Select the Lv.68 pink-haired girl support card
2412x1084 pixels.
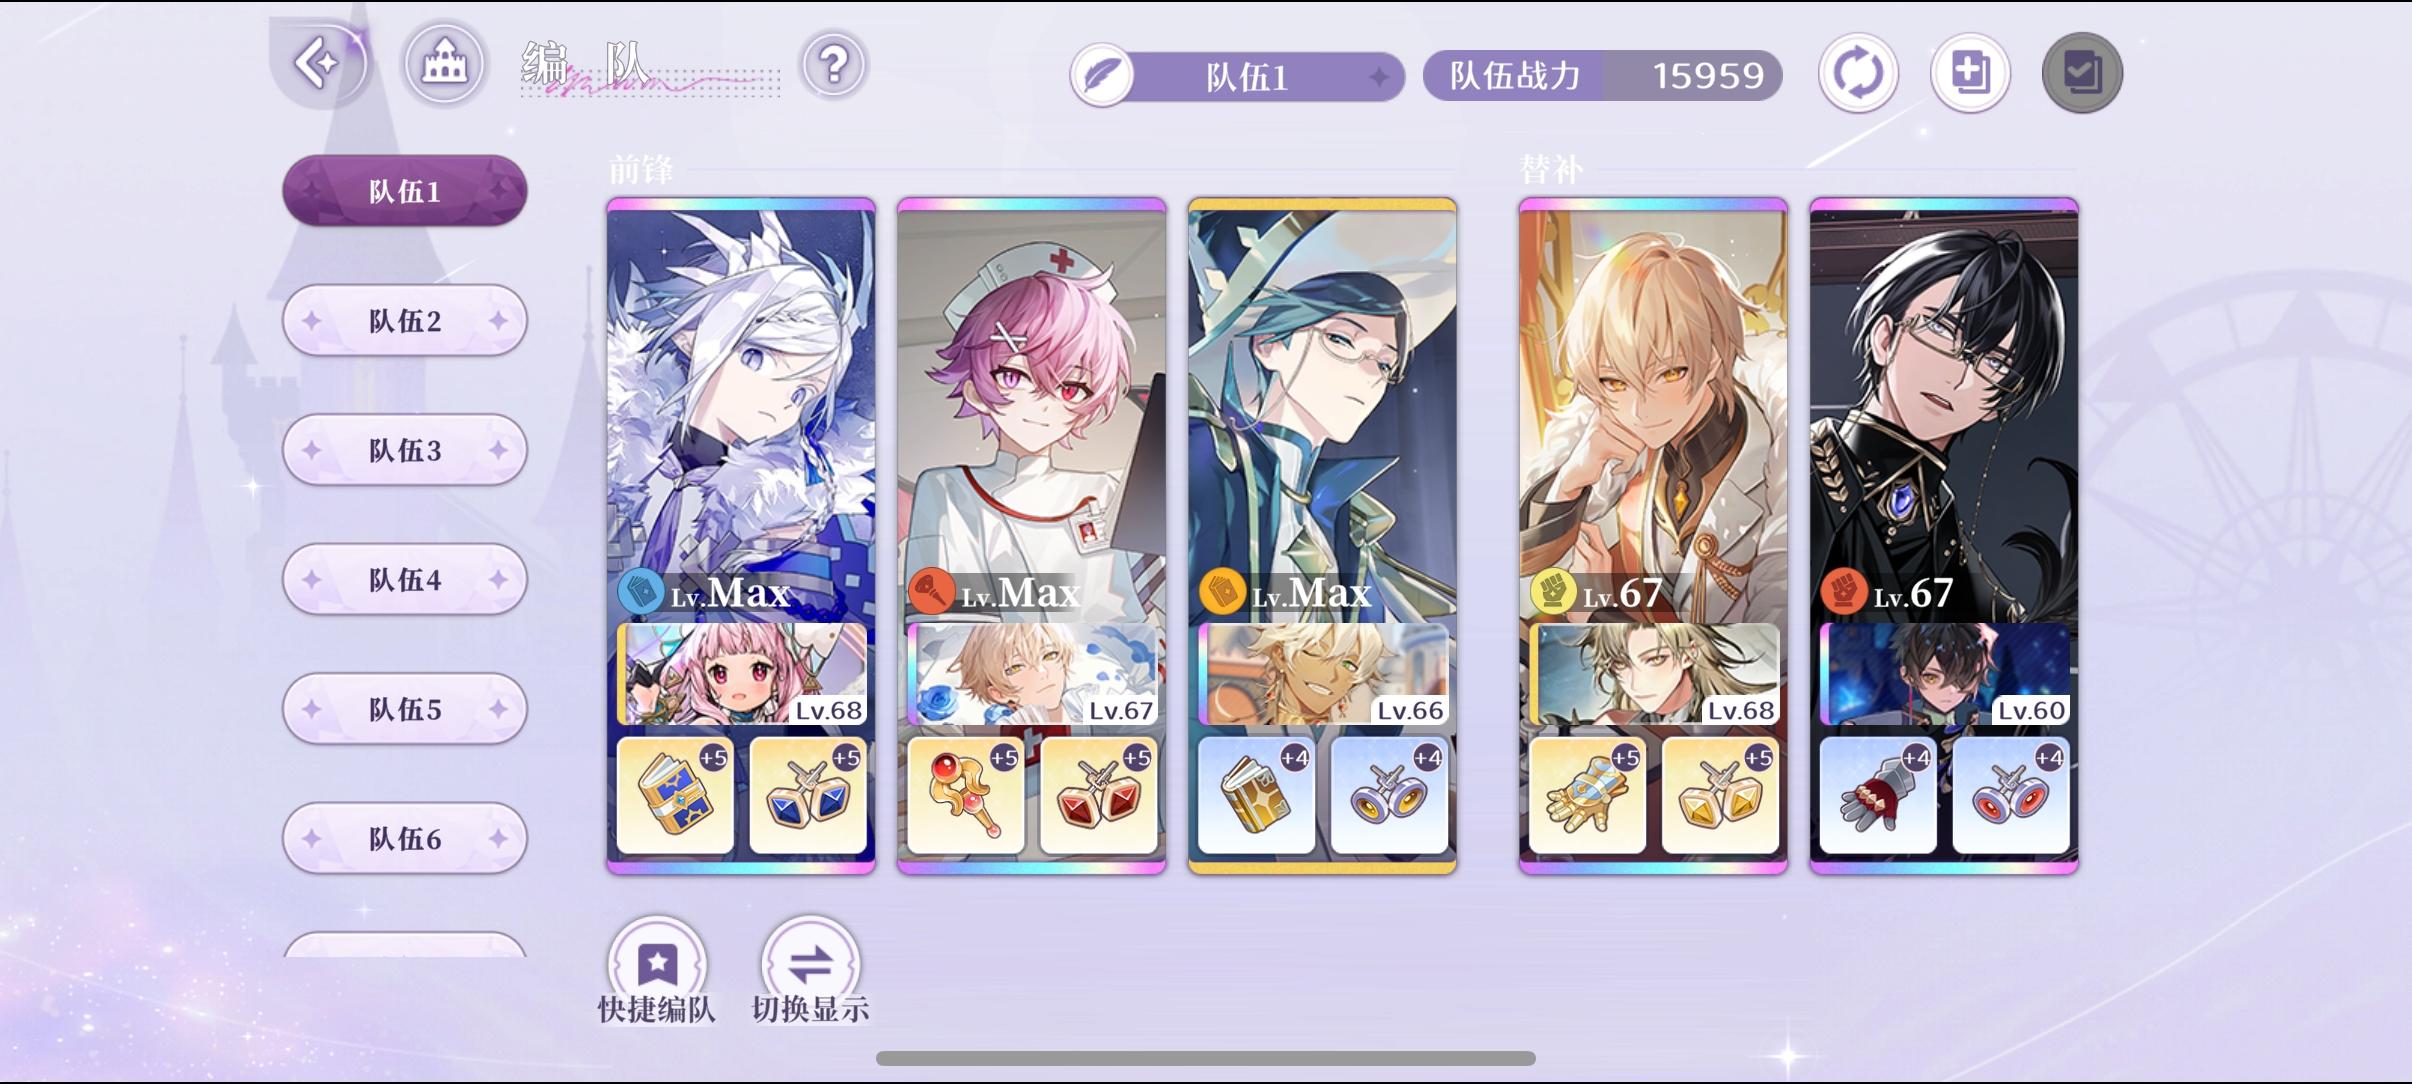coord(742,674)
